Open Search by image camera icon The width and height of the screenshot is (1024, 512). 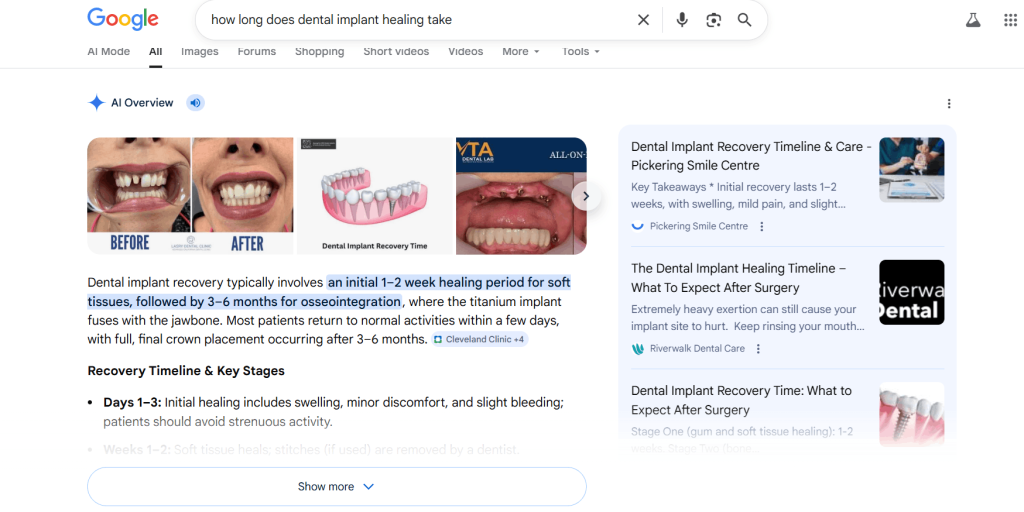(713, 20)
